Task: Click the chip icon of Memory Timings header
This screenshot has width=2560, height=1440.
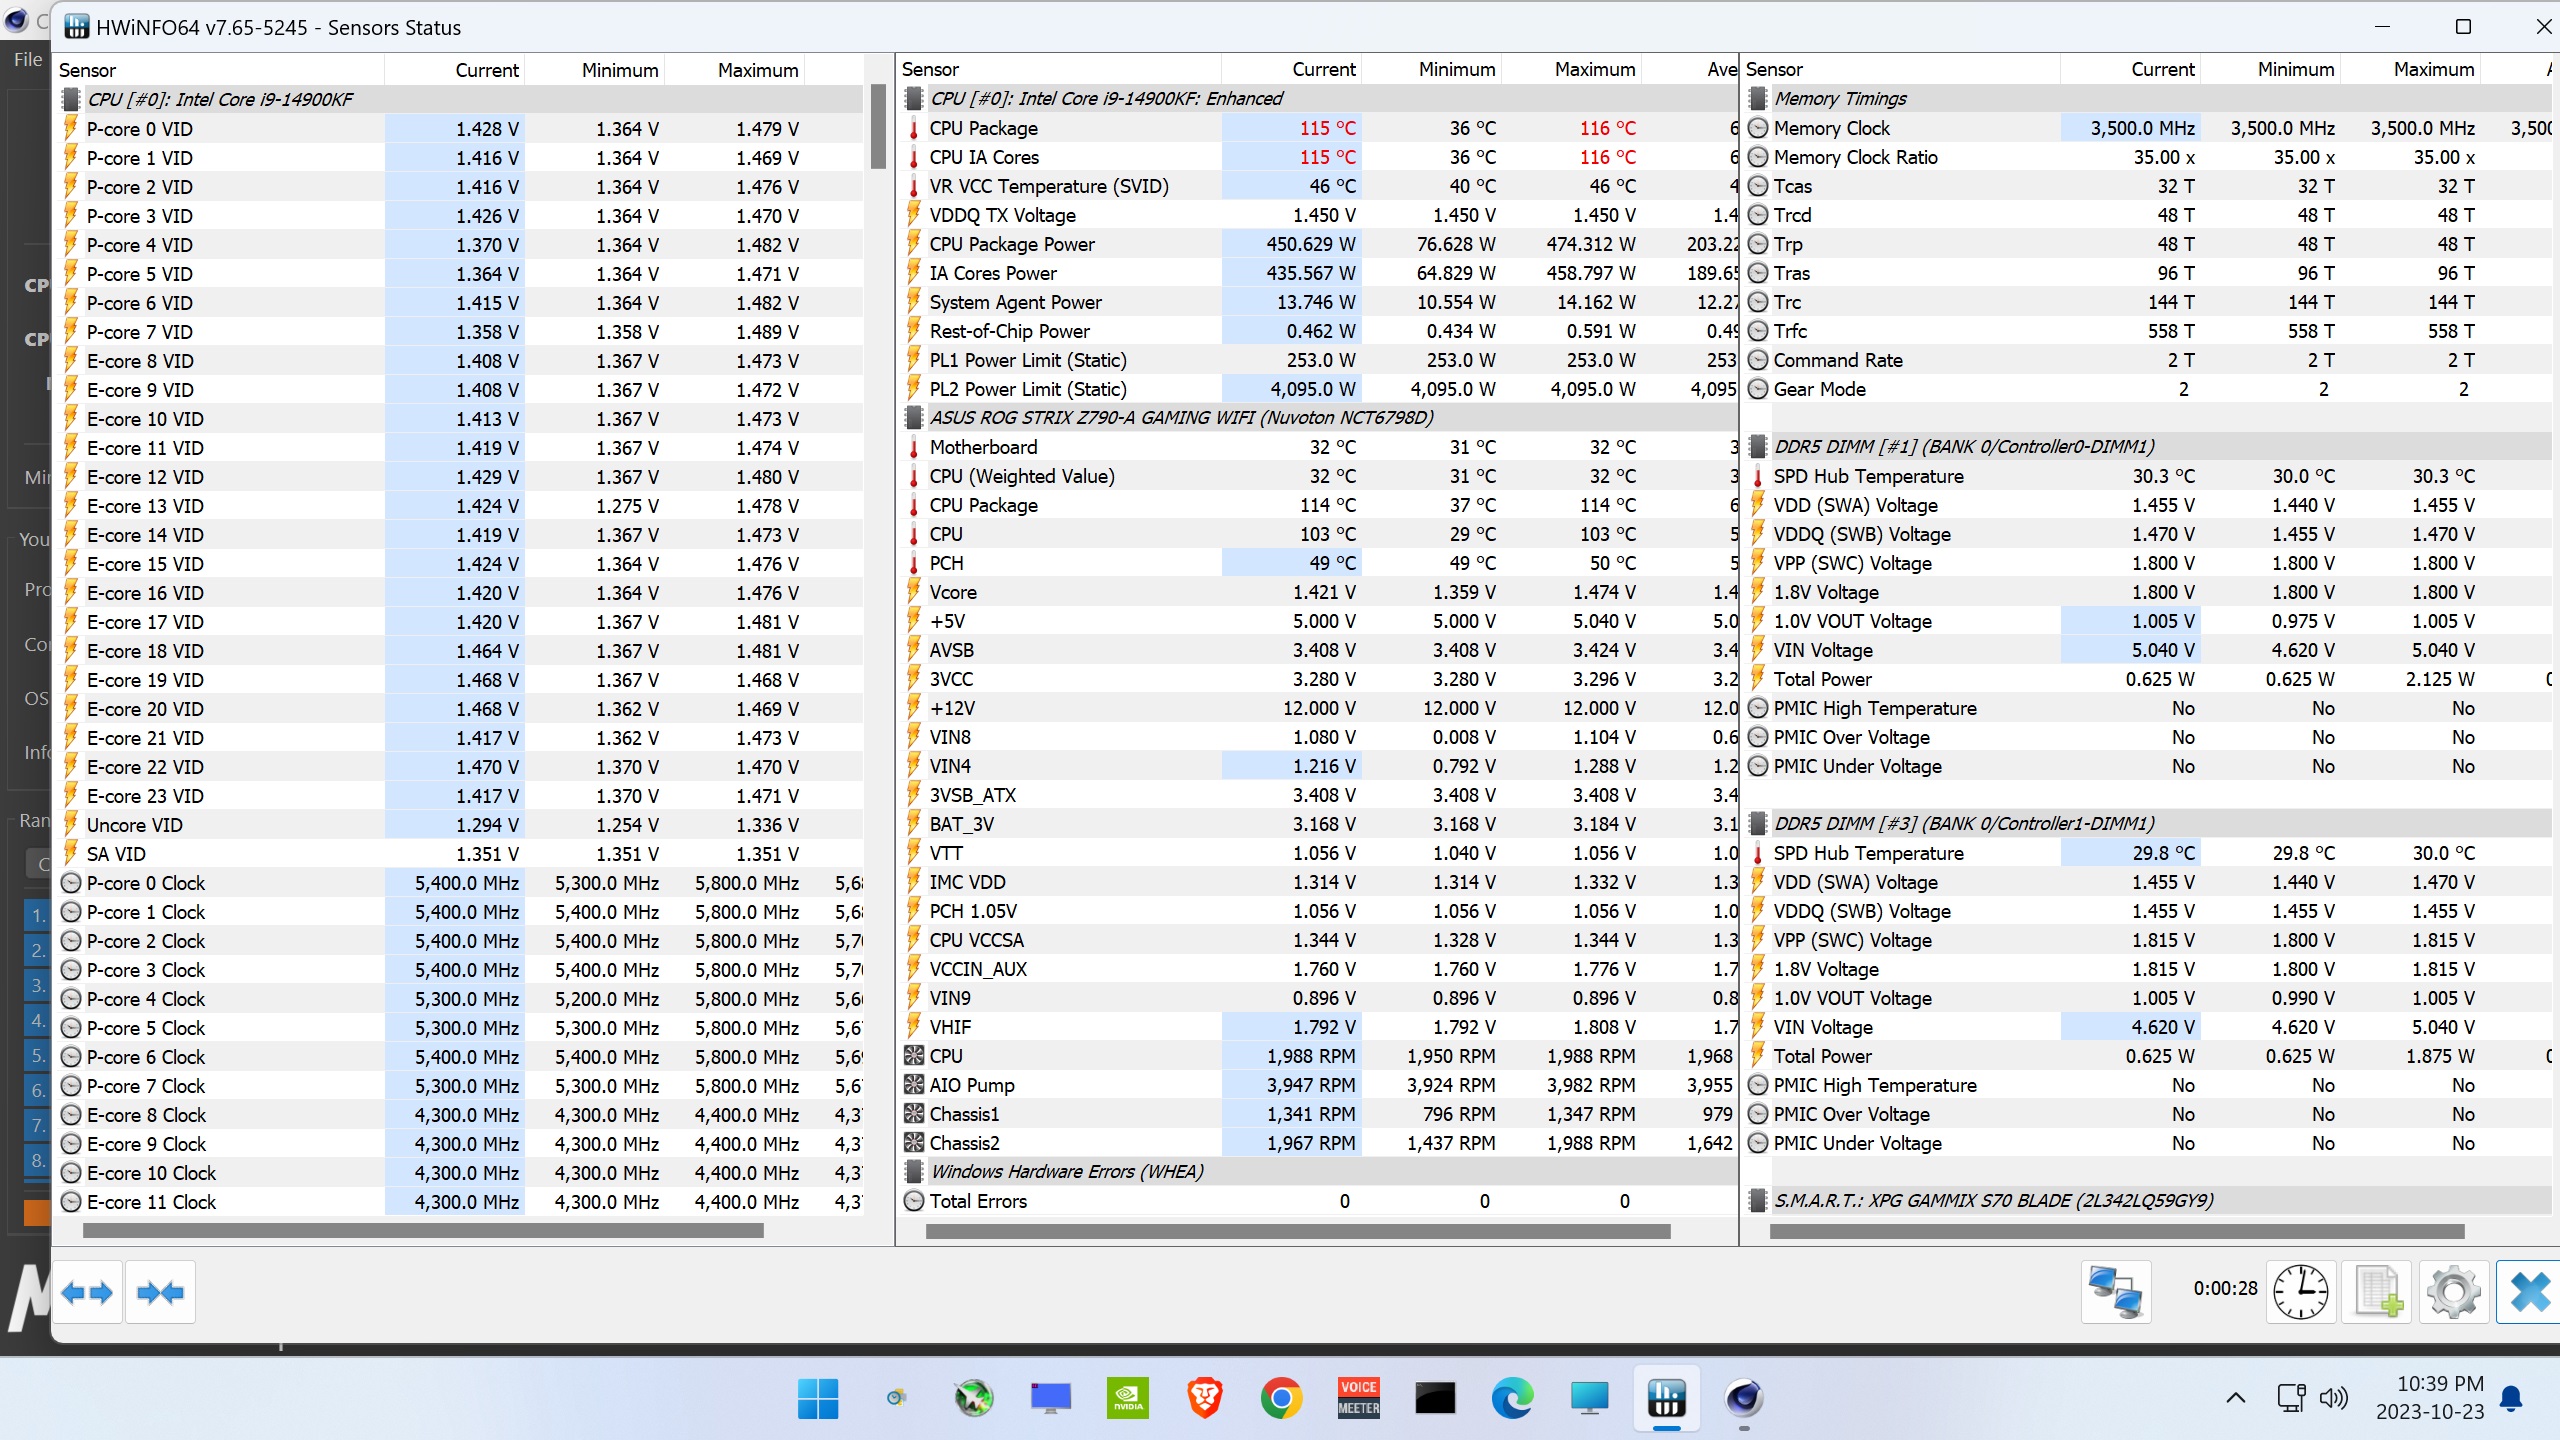Action: 1758,98
